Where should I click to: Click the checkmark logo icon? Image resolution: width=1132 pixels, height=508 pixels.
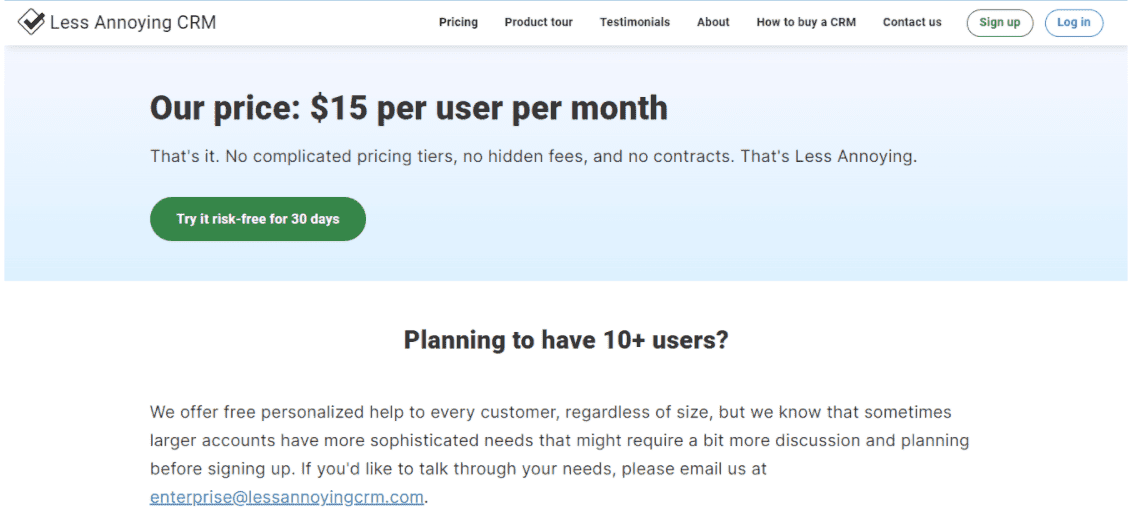(x=31, y=22)
